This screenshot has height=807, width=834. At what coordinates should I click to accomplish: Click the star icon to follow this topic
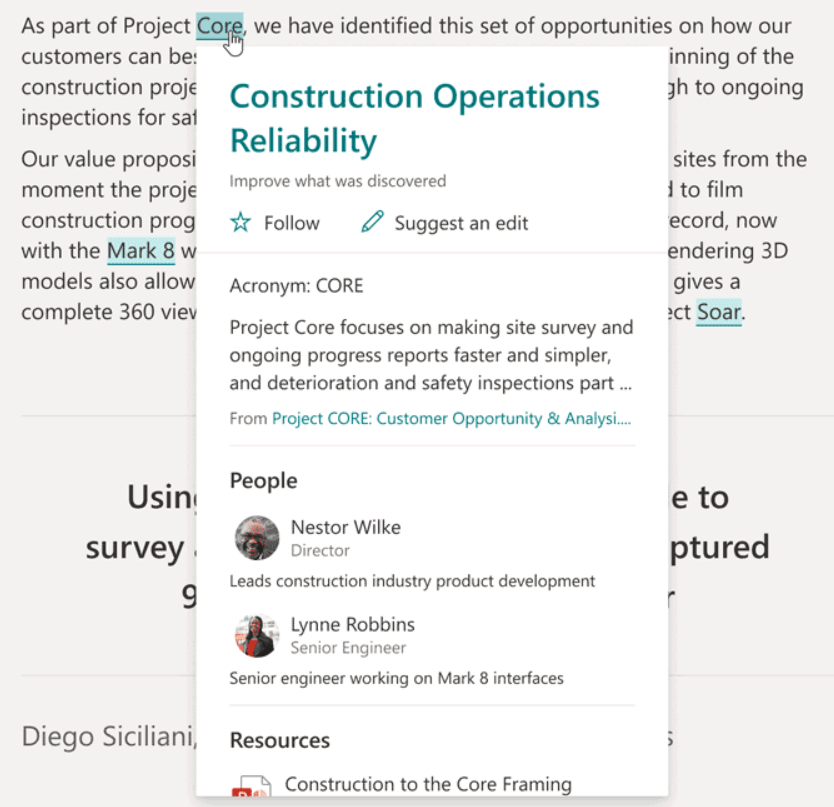[x=240, y=222]
